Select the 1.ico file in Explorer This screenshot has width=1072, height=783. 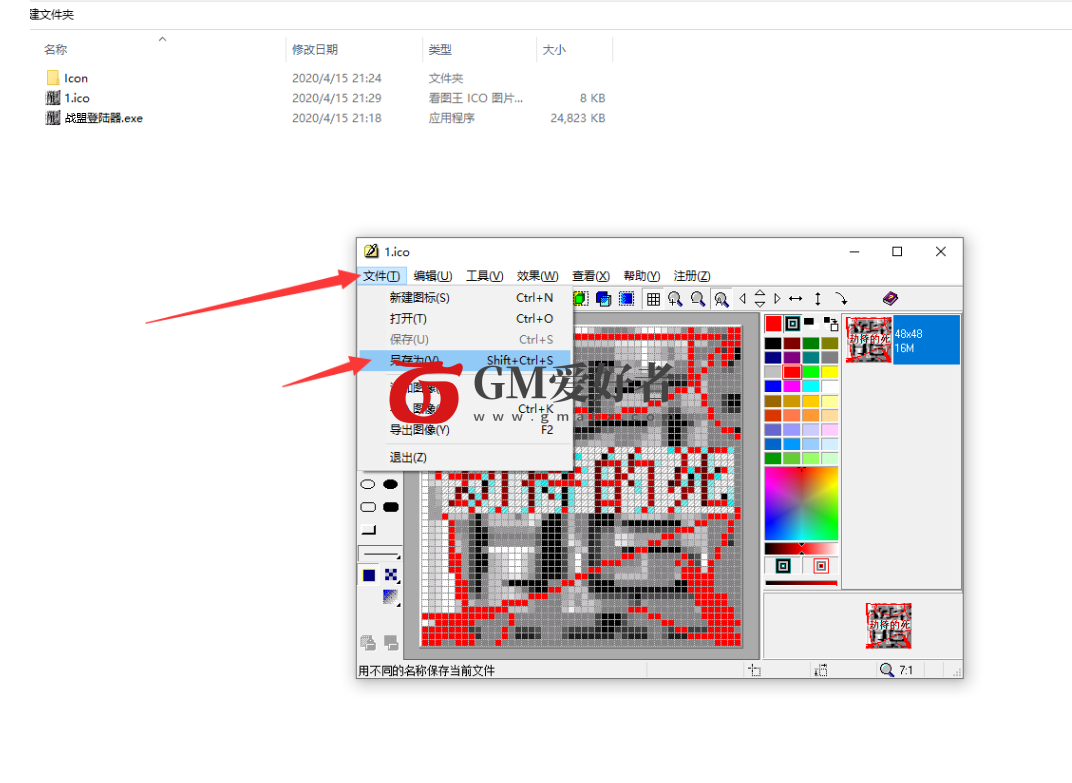(68, 98)
